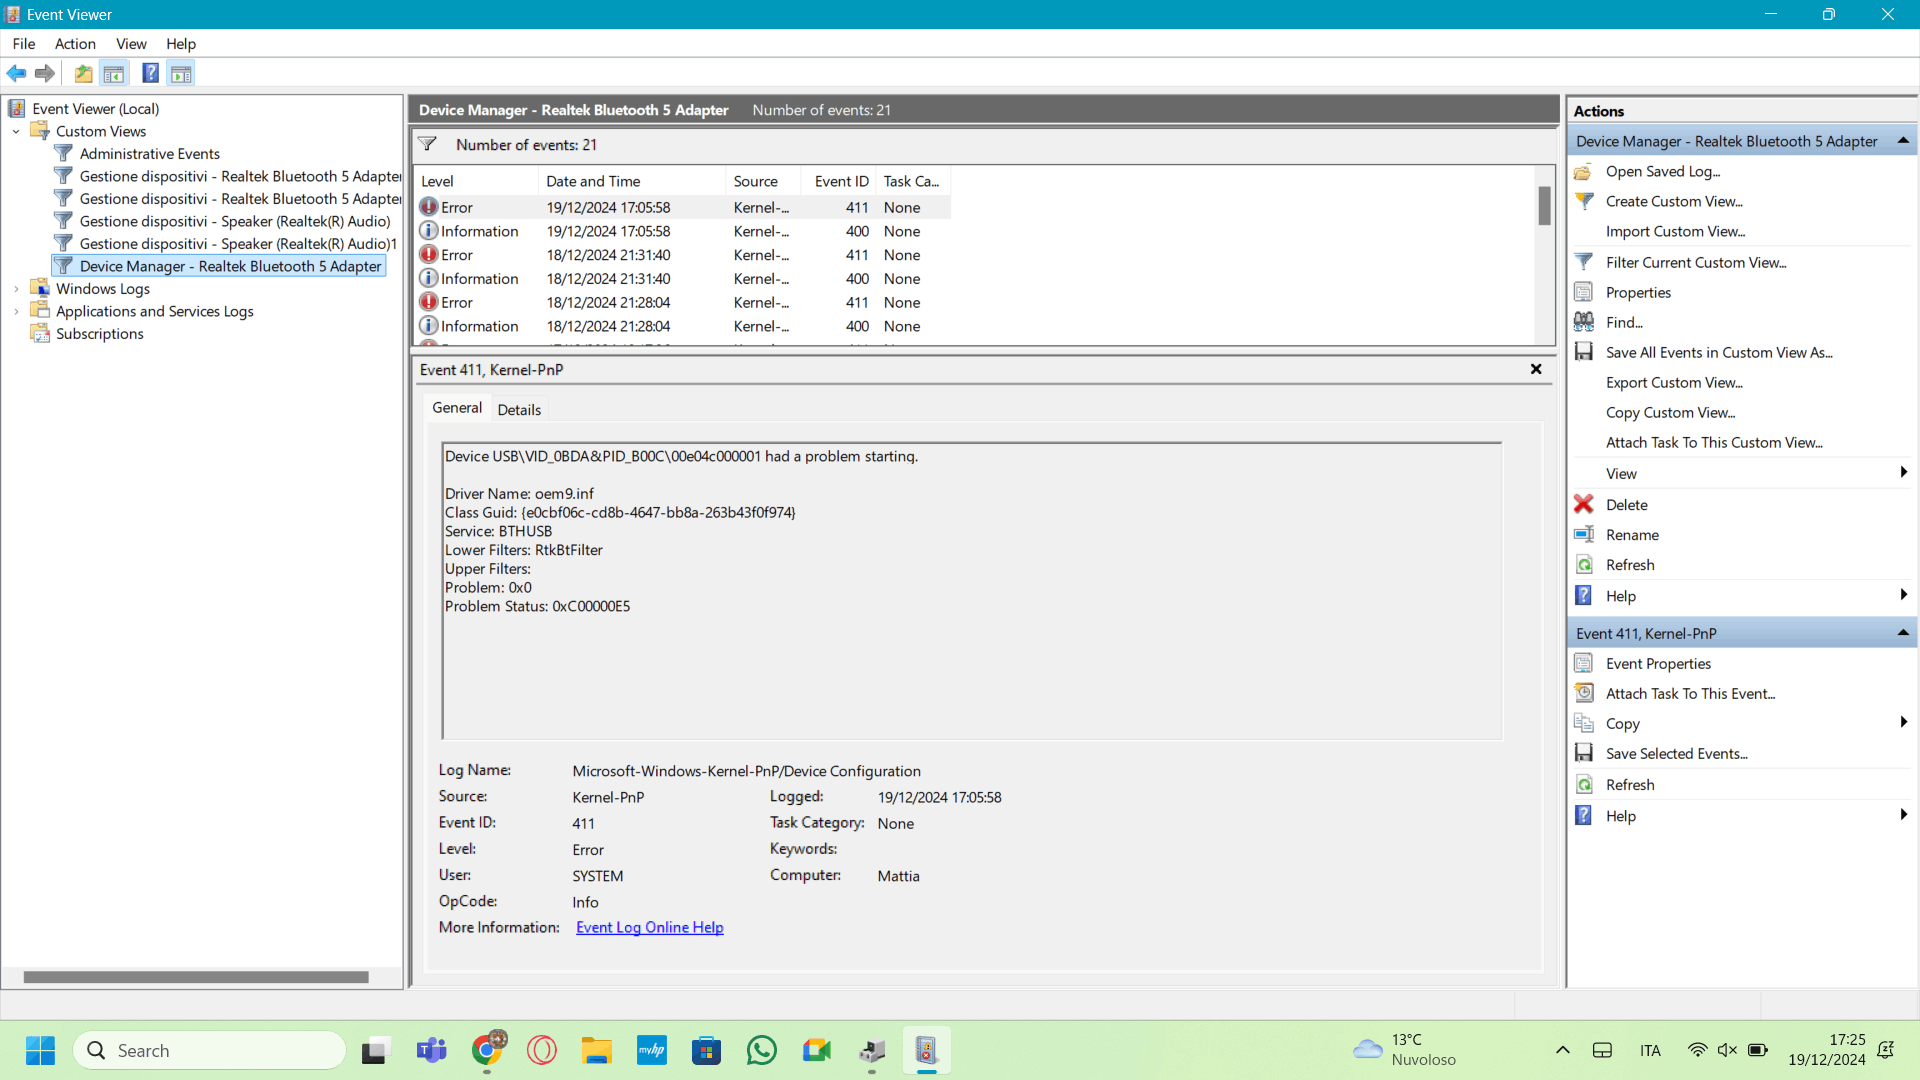This screenshot has width=1920, height=1080.
Task: Click the Back arrow toolbar icon
Action: click(x=16, y=73)
